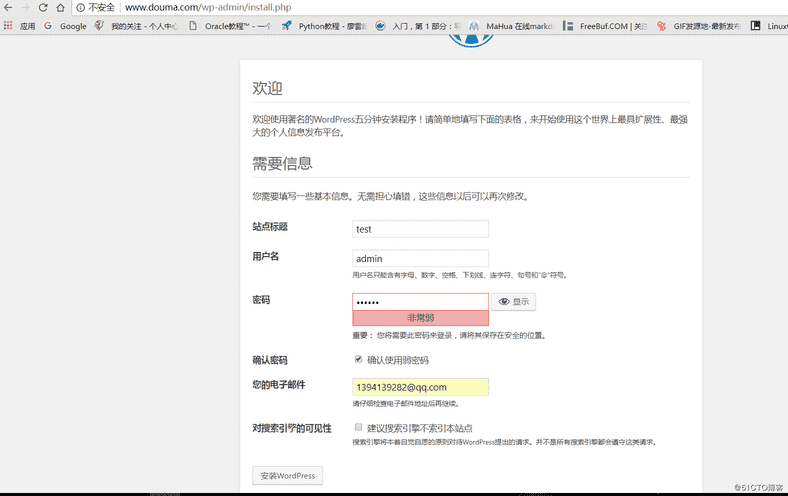Click the 确认密码 label
788x496 pixels.
(x=270, y=360)
